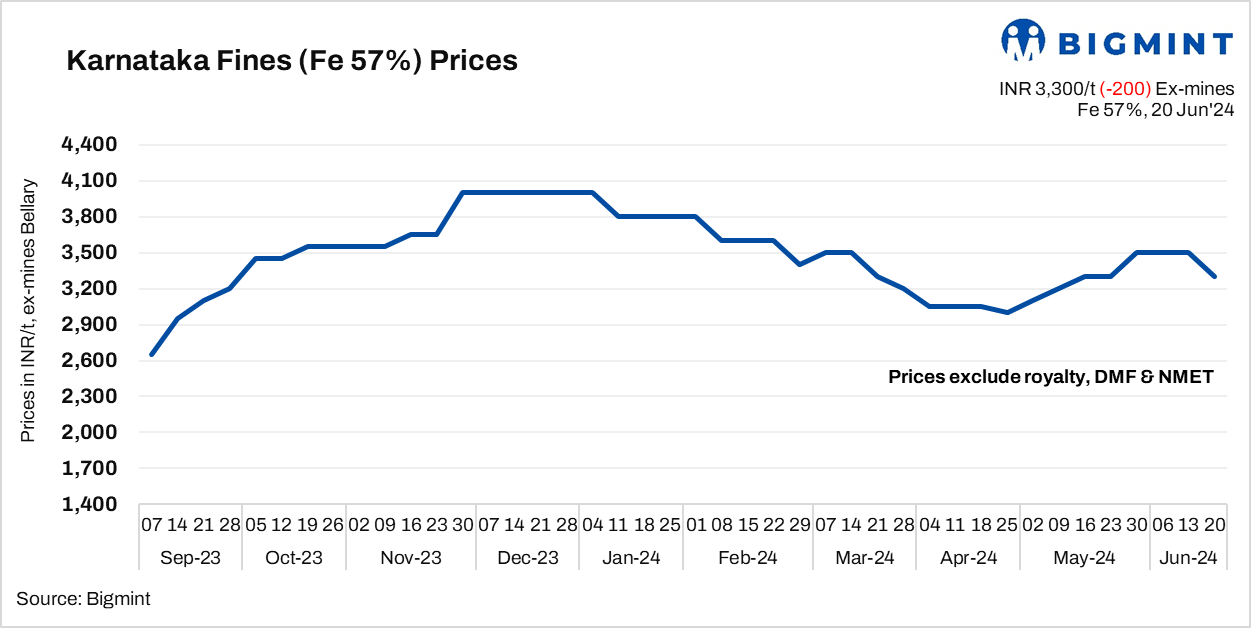1251x628 pixels.
Task: Click the Oct-23 month label
Action: coord(294,558)
